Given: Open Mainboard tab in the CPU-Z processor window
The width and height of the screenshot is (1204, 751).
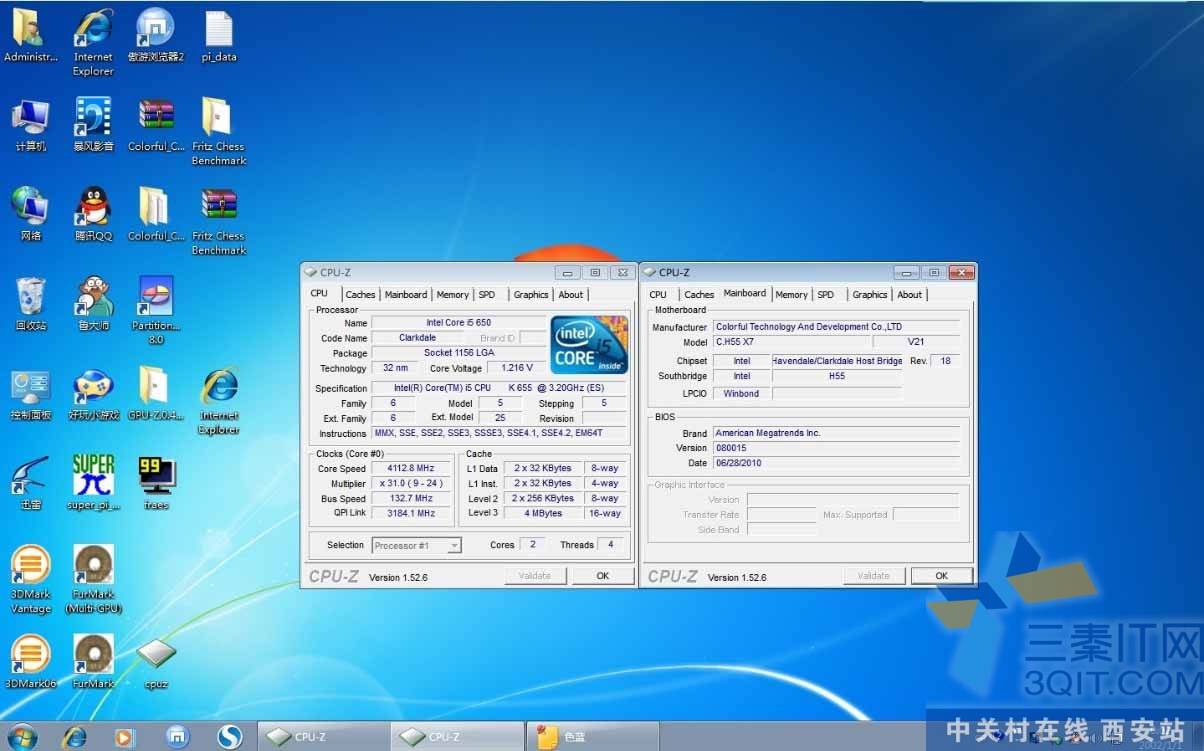Looking at the screenshot, I should coord(406,294).
